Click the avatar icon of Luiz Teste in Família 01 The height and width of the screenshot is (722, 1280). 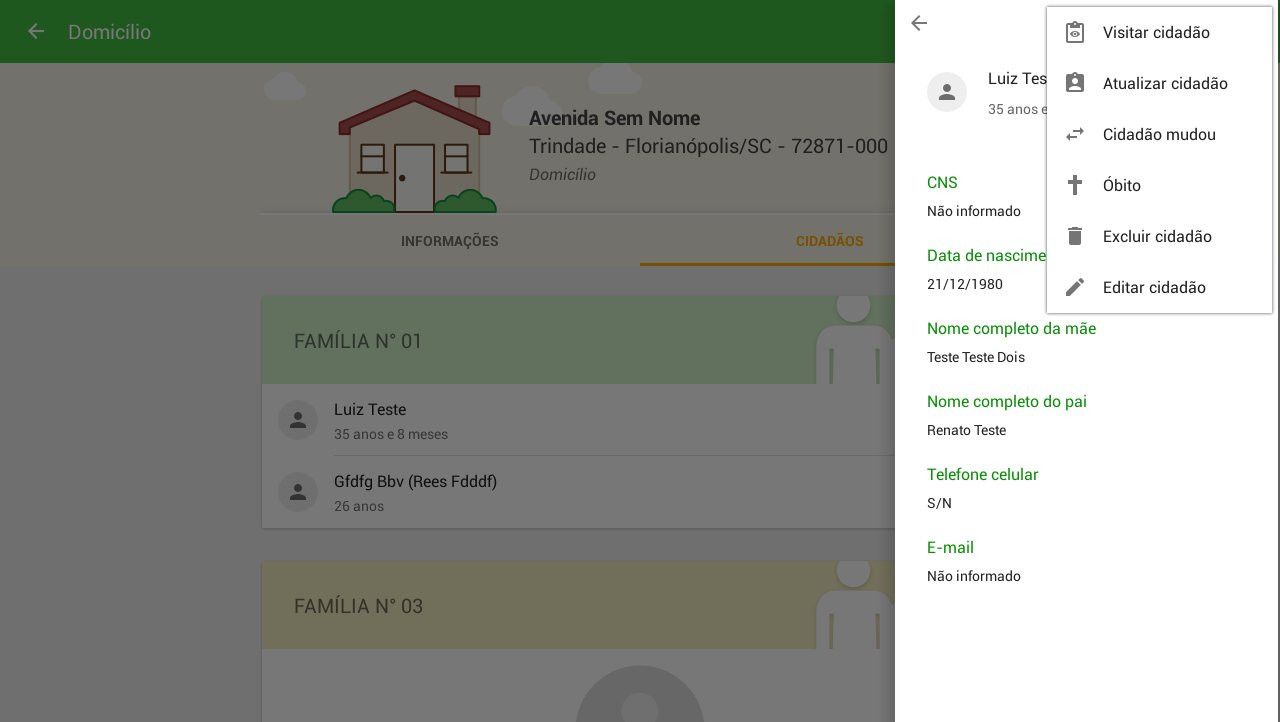point(298,420)
